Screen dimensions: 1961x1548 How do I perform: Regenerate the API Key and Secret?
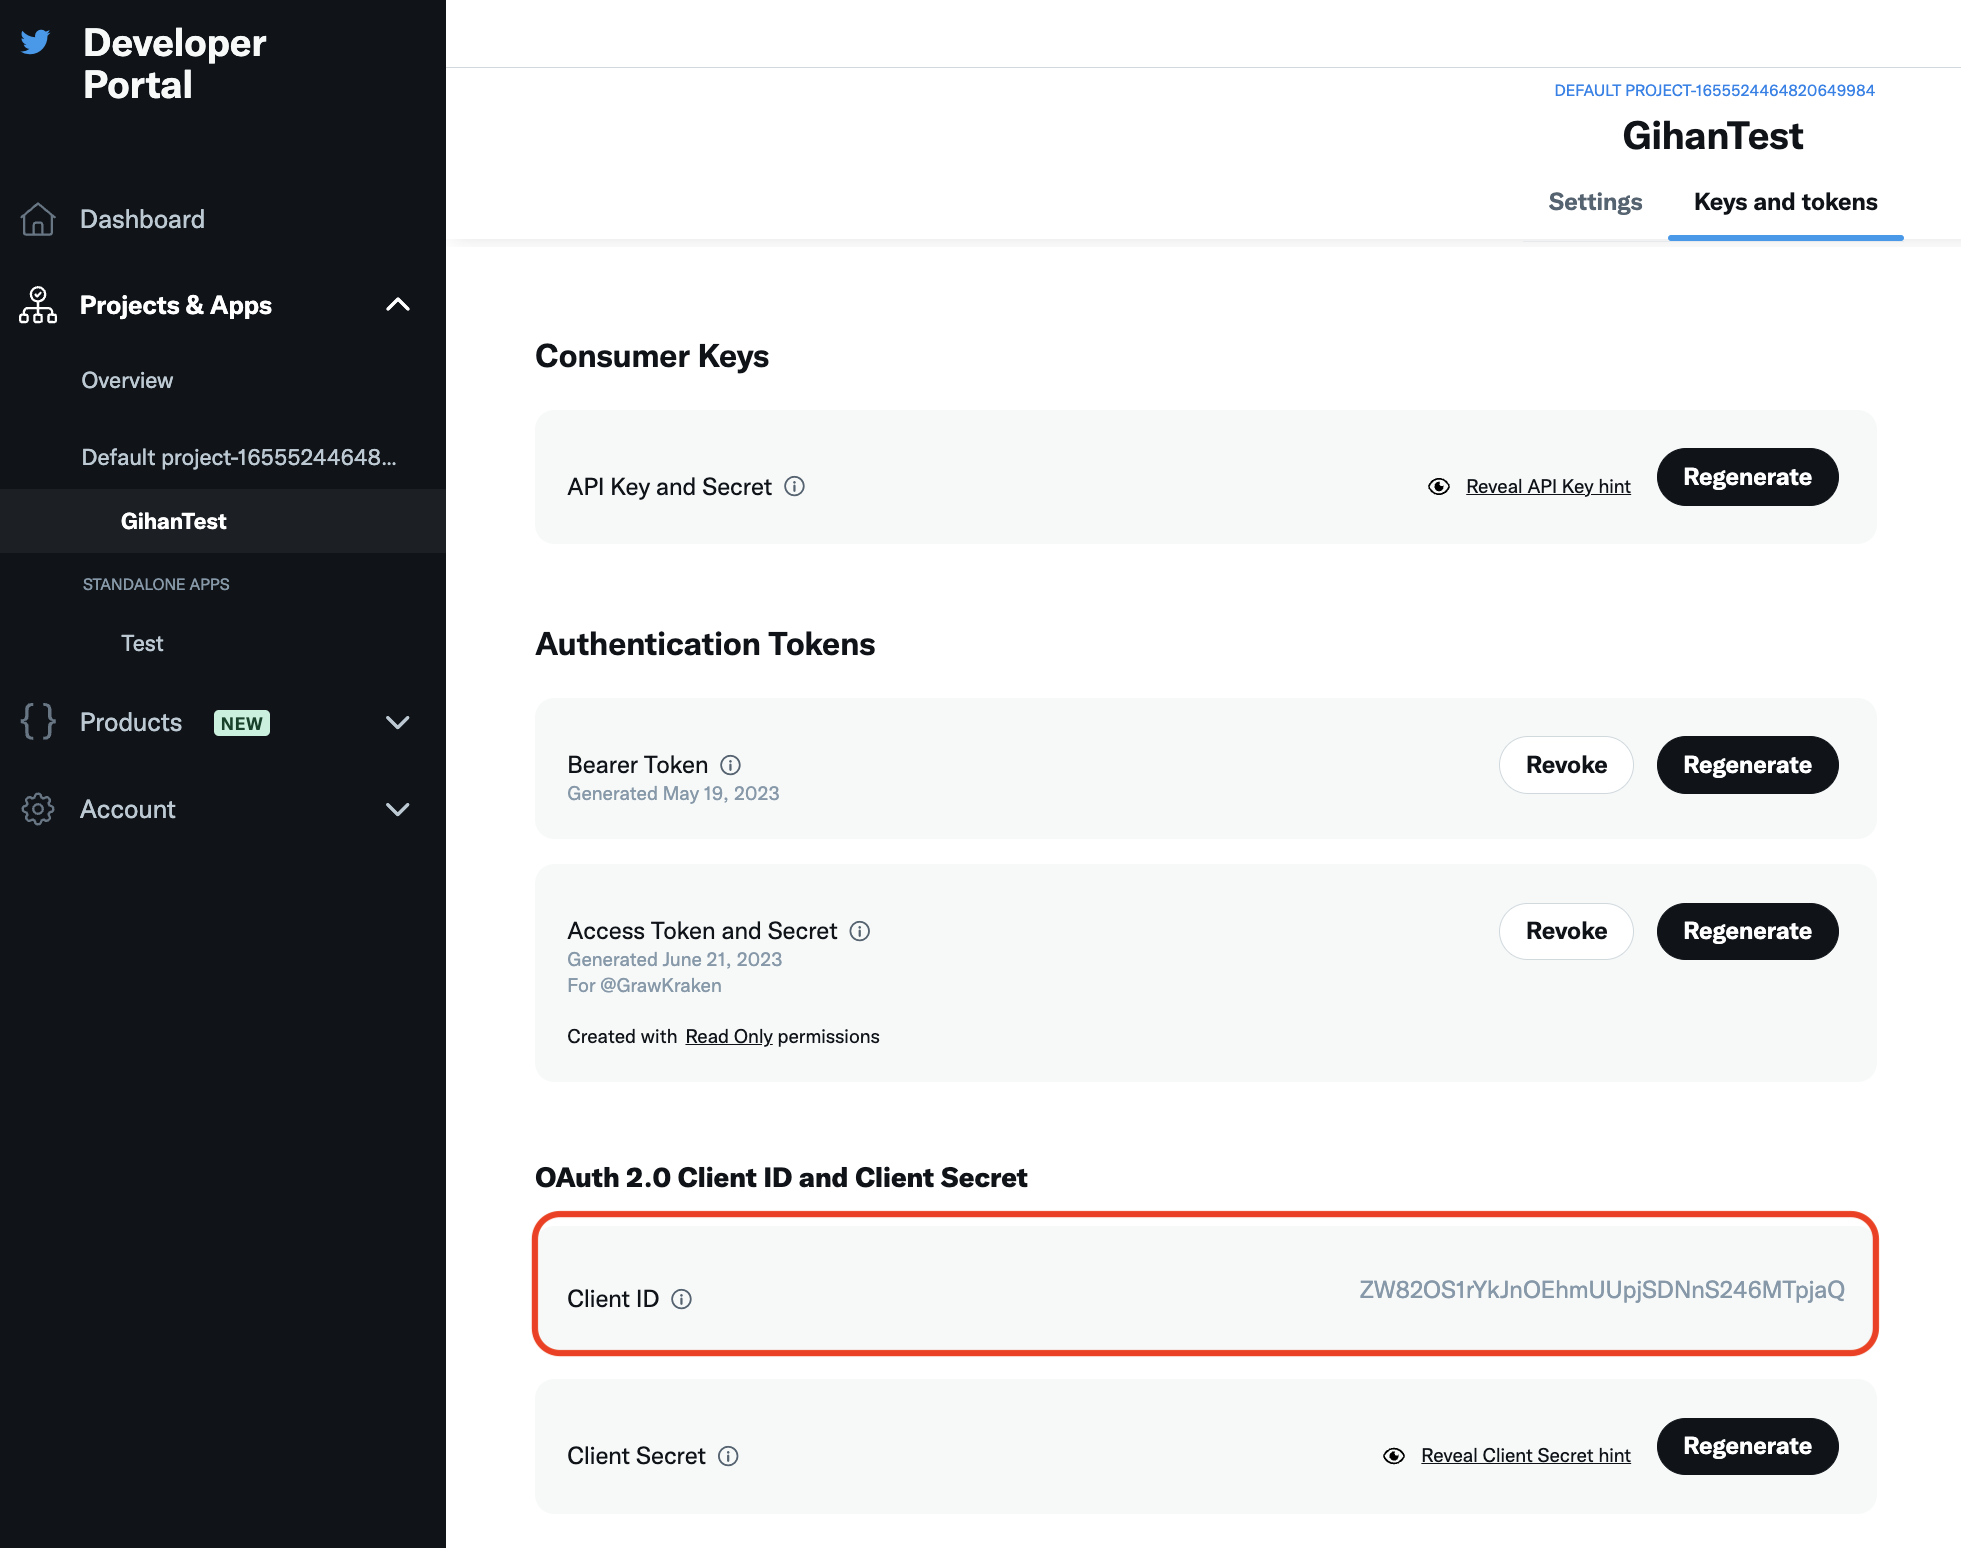1747,477
